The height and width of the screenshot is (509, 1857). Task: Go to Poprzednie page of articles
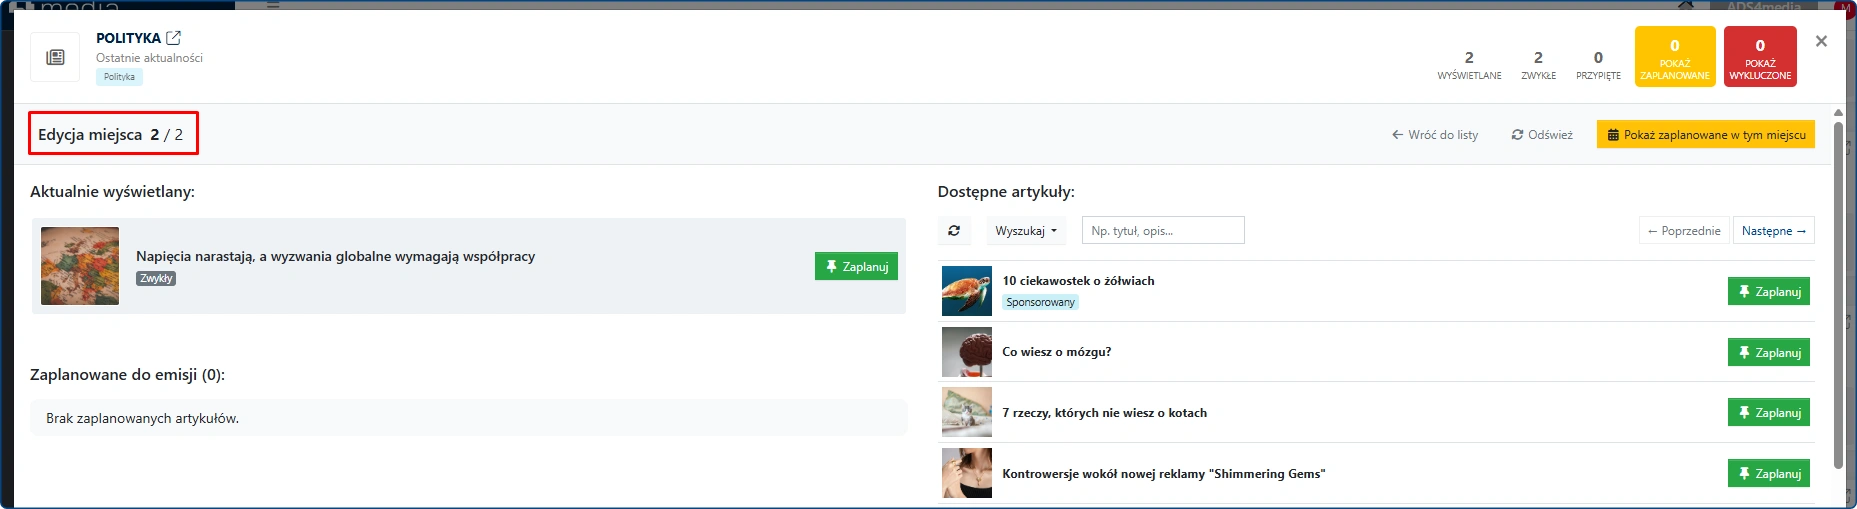point(1683,231)
